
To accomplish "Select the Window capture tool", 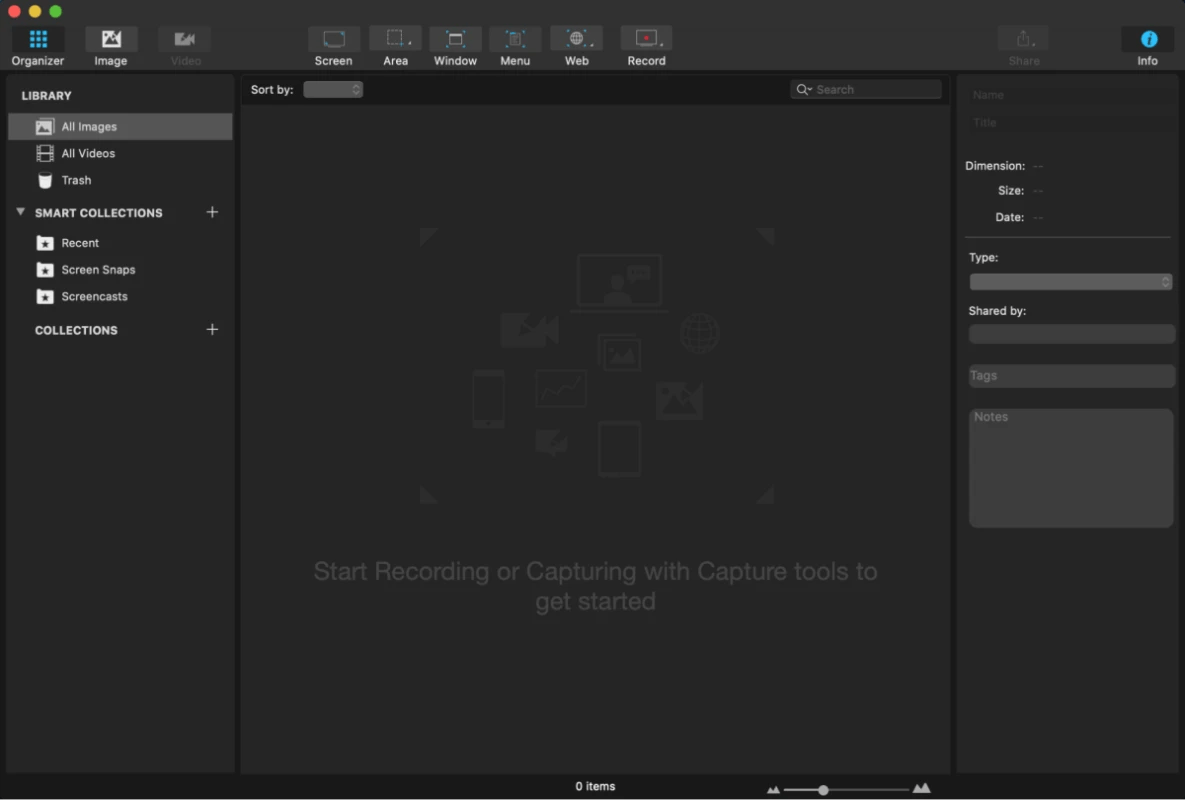I will coord(455,40).
